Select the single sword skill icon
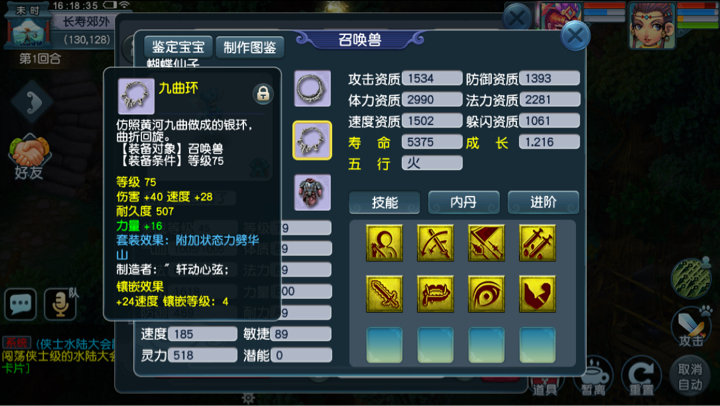 [x=384, y=294]
